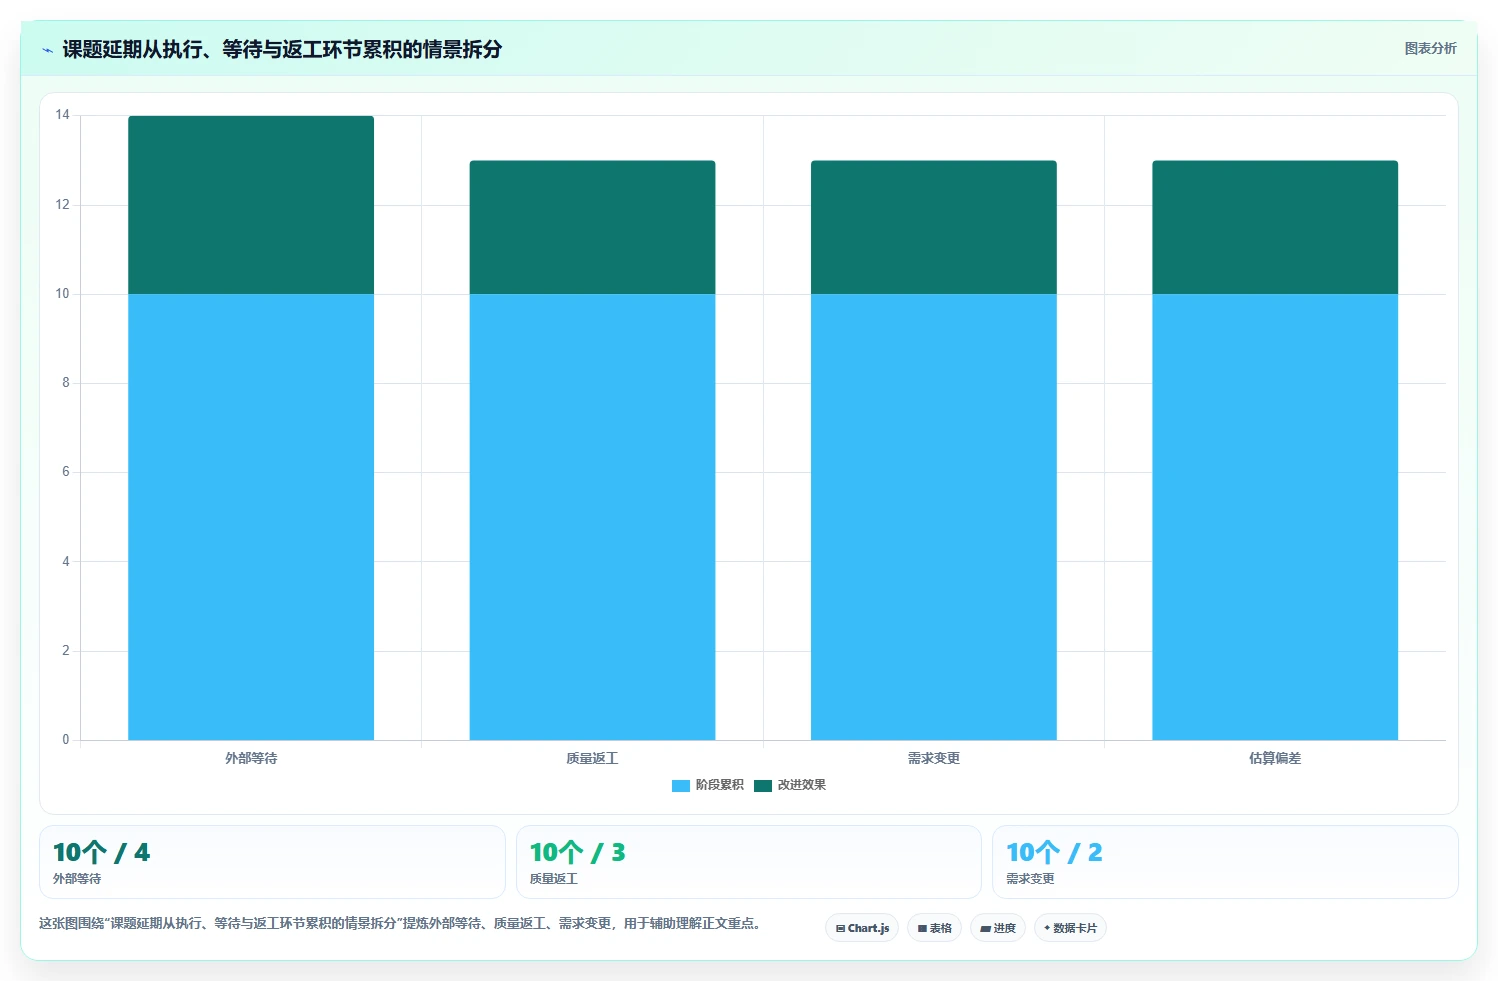Open the 10个 / 4 stat card value
The width and height of the screenshot is (1498, 981).
[101, 852]
